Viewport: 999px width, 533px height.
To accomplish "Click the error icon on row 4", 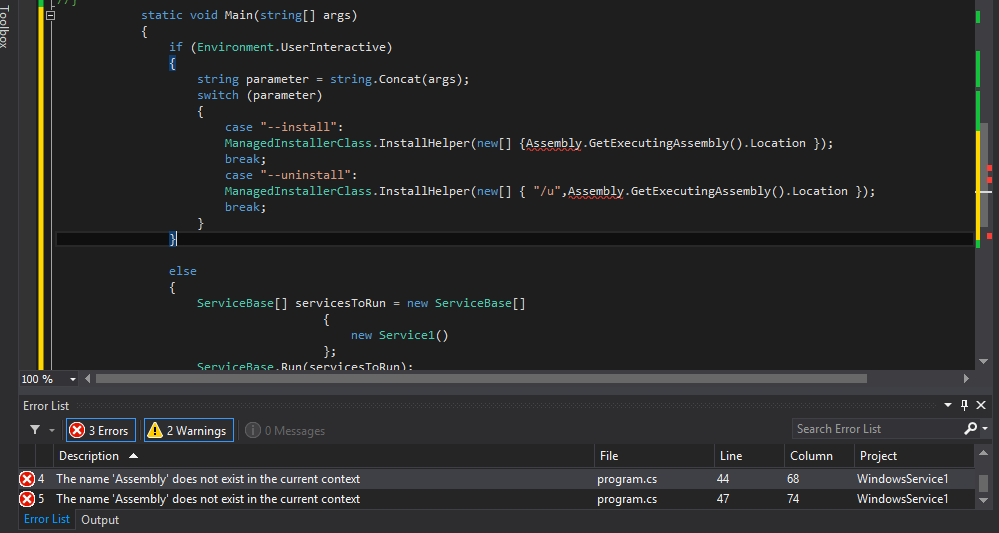I will pyautogui.click(x=27, y=479).
